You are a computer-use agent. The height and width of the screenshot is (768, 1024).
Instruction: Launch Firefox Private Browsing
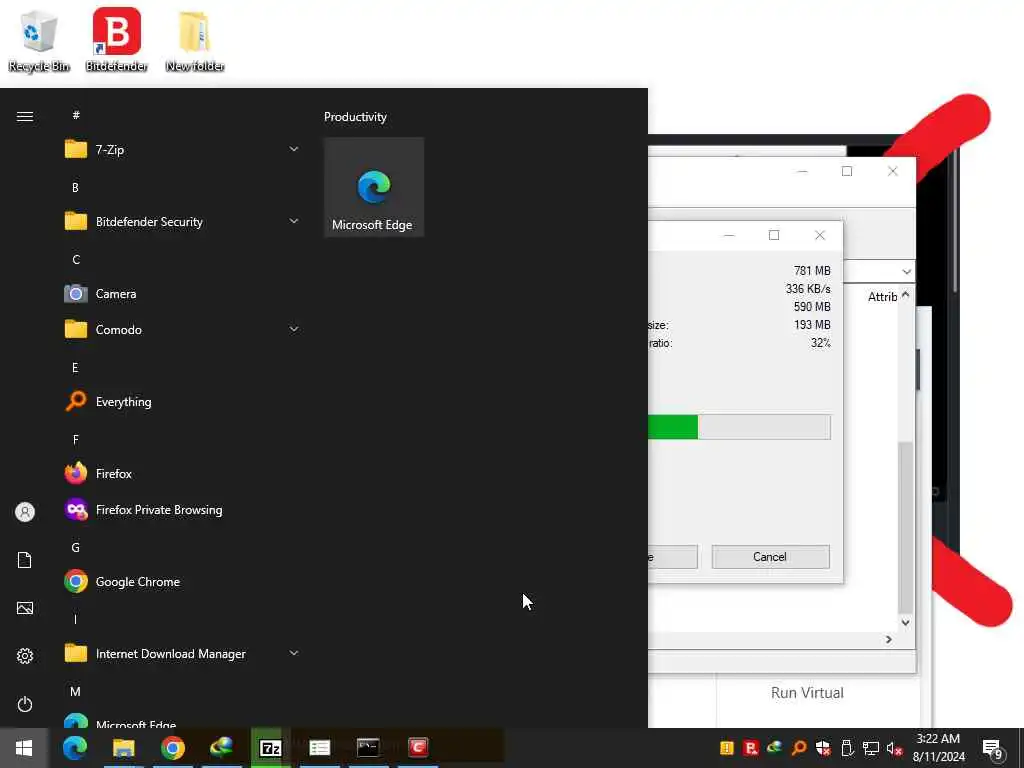tap(182, 509)
